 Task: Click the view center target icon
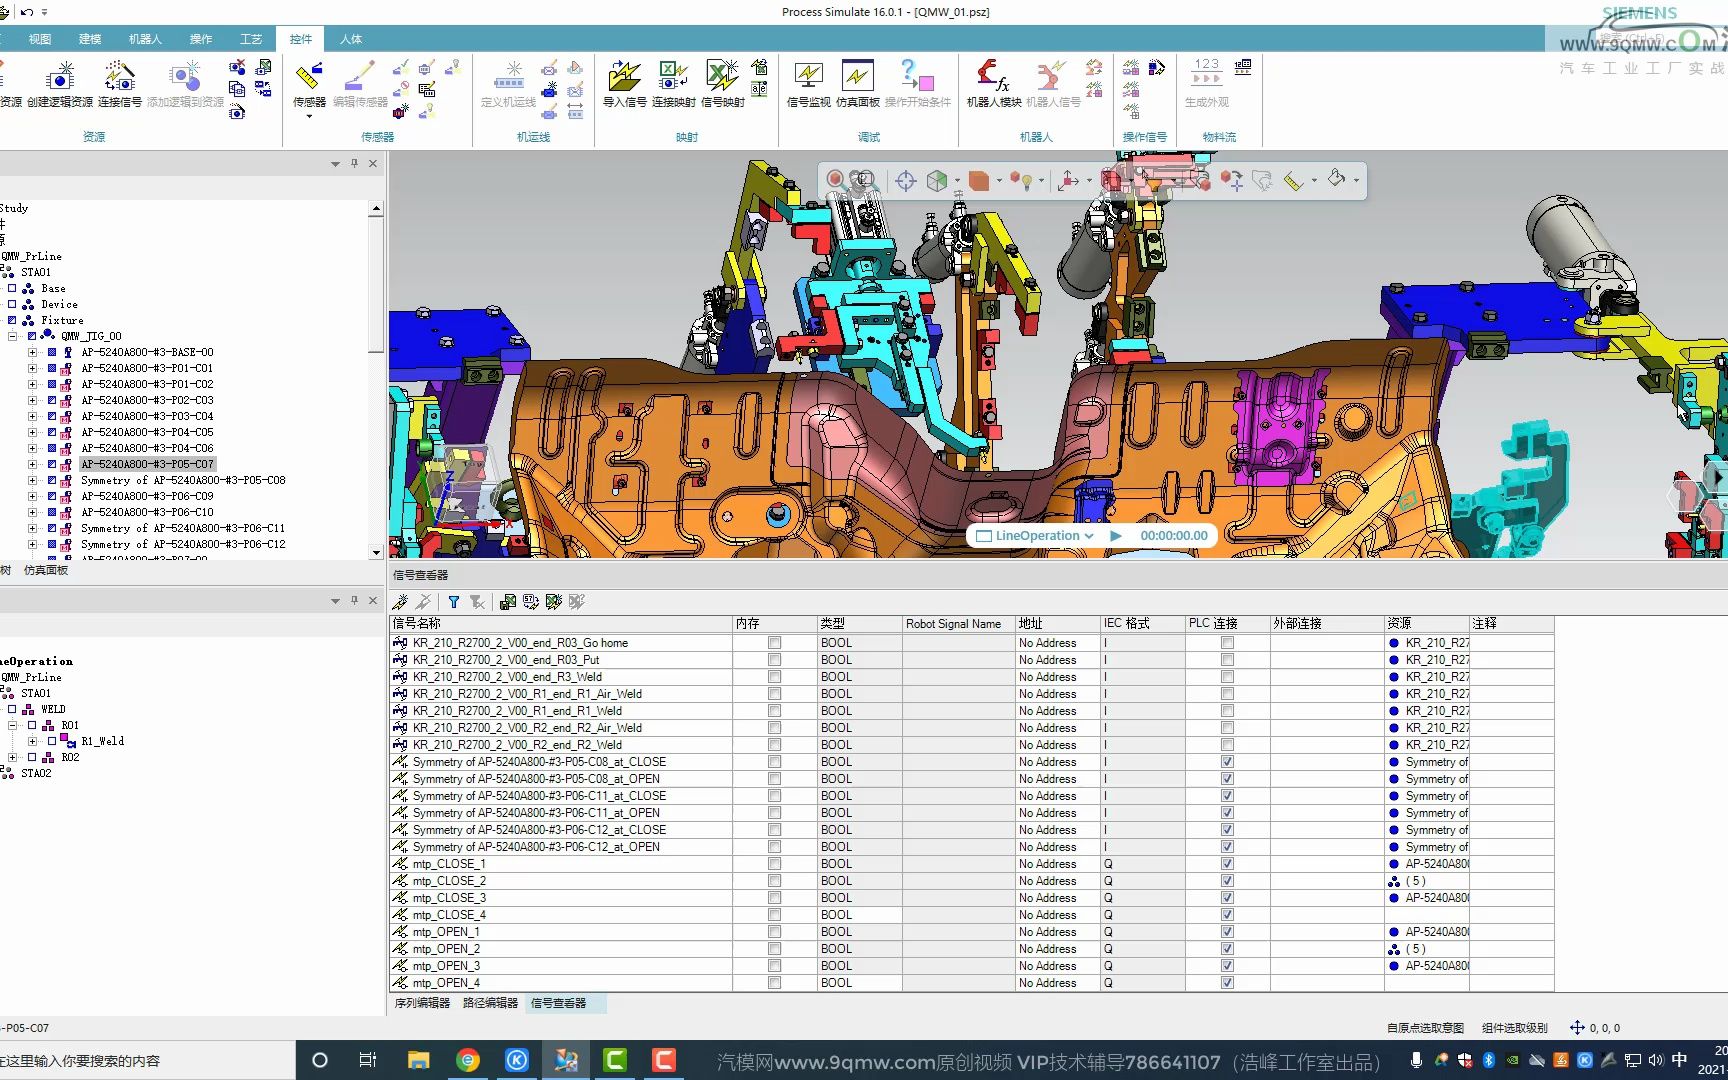tap(906, 180)
